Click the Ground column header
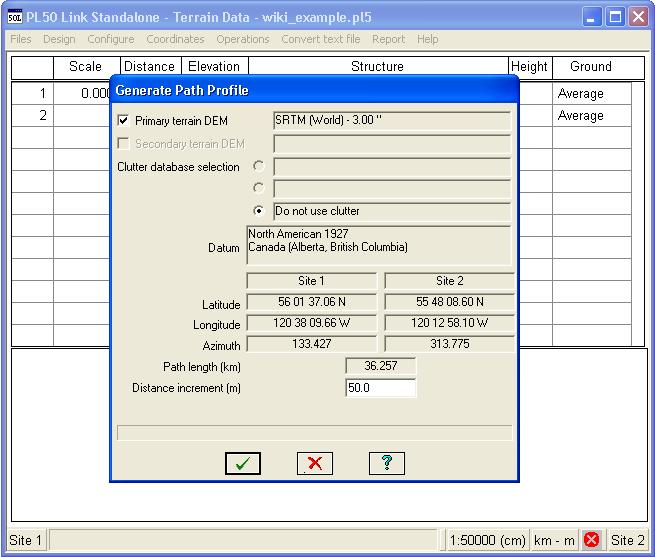The height and width of the screenshot is (557, 655). pos(590,67)
